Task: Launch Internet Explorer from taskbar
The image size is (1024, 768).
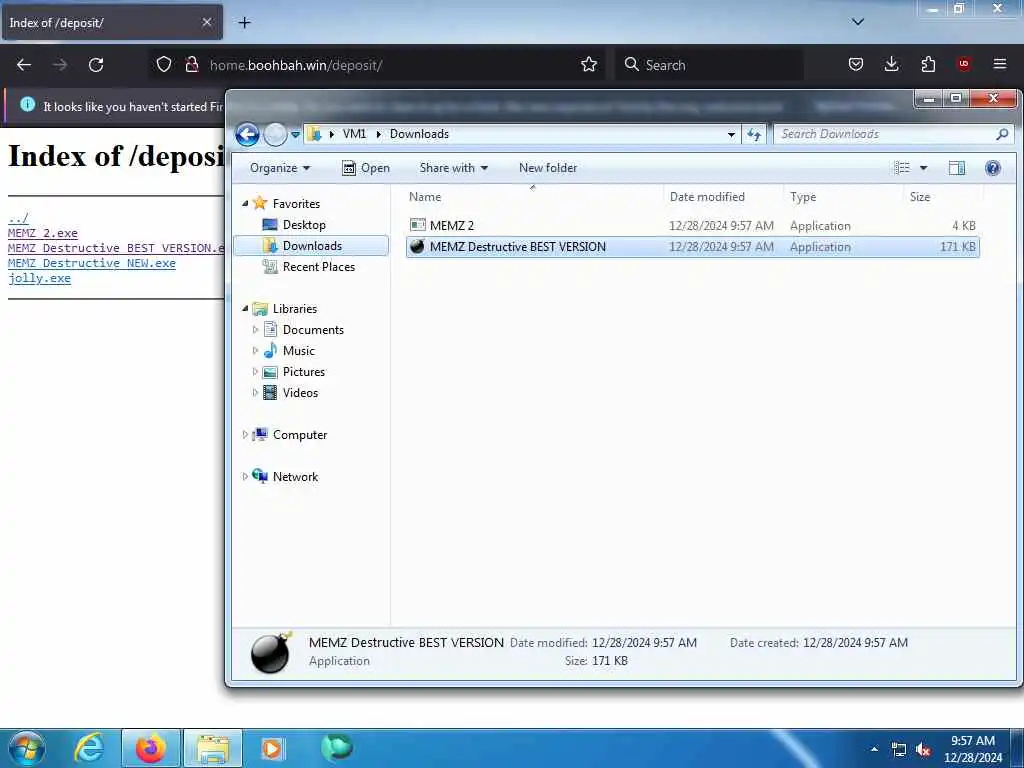Action: coord(89,748)
